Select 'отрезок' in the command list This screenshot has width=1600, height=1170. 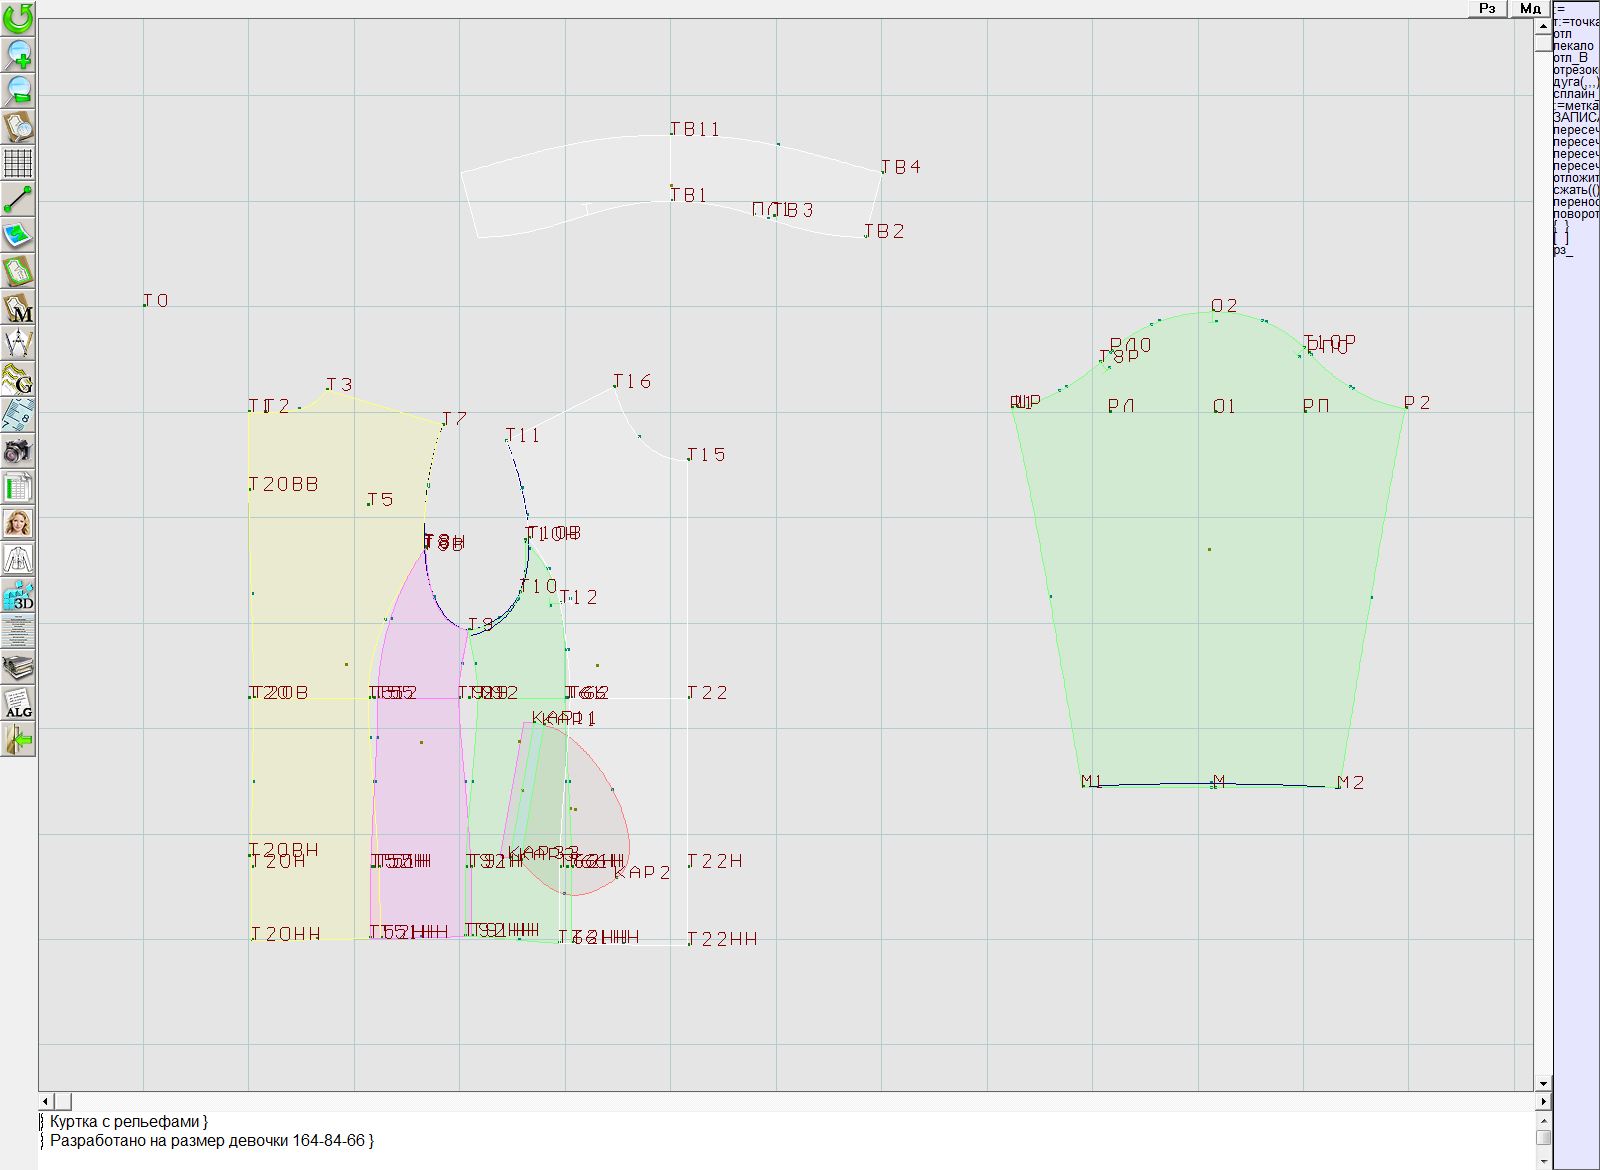point(1575,70)
